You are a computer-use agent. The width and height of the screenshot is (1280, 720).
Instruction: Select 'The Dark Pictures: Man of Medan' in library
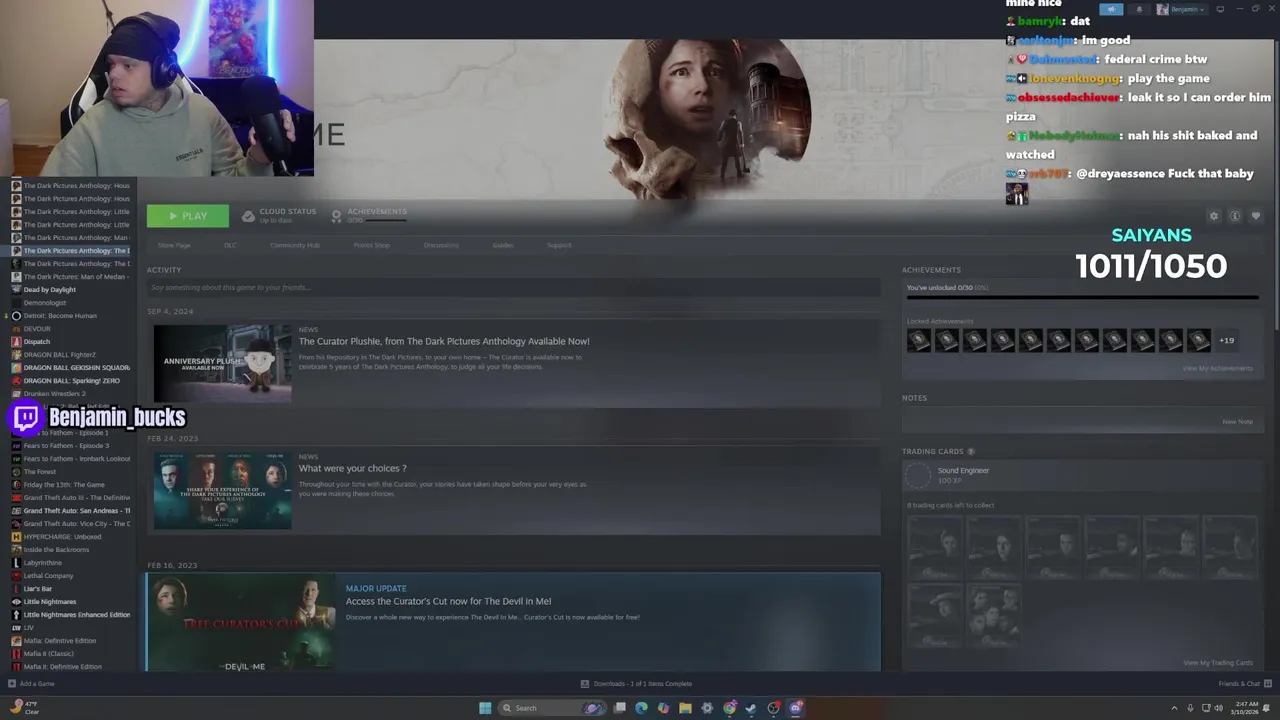pyautogui.click(x=76, y=277)
